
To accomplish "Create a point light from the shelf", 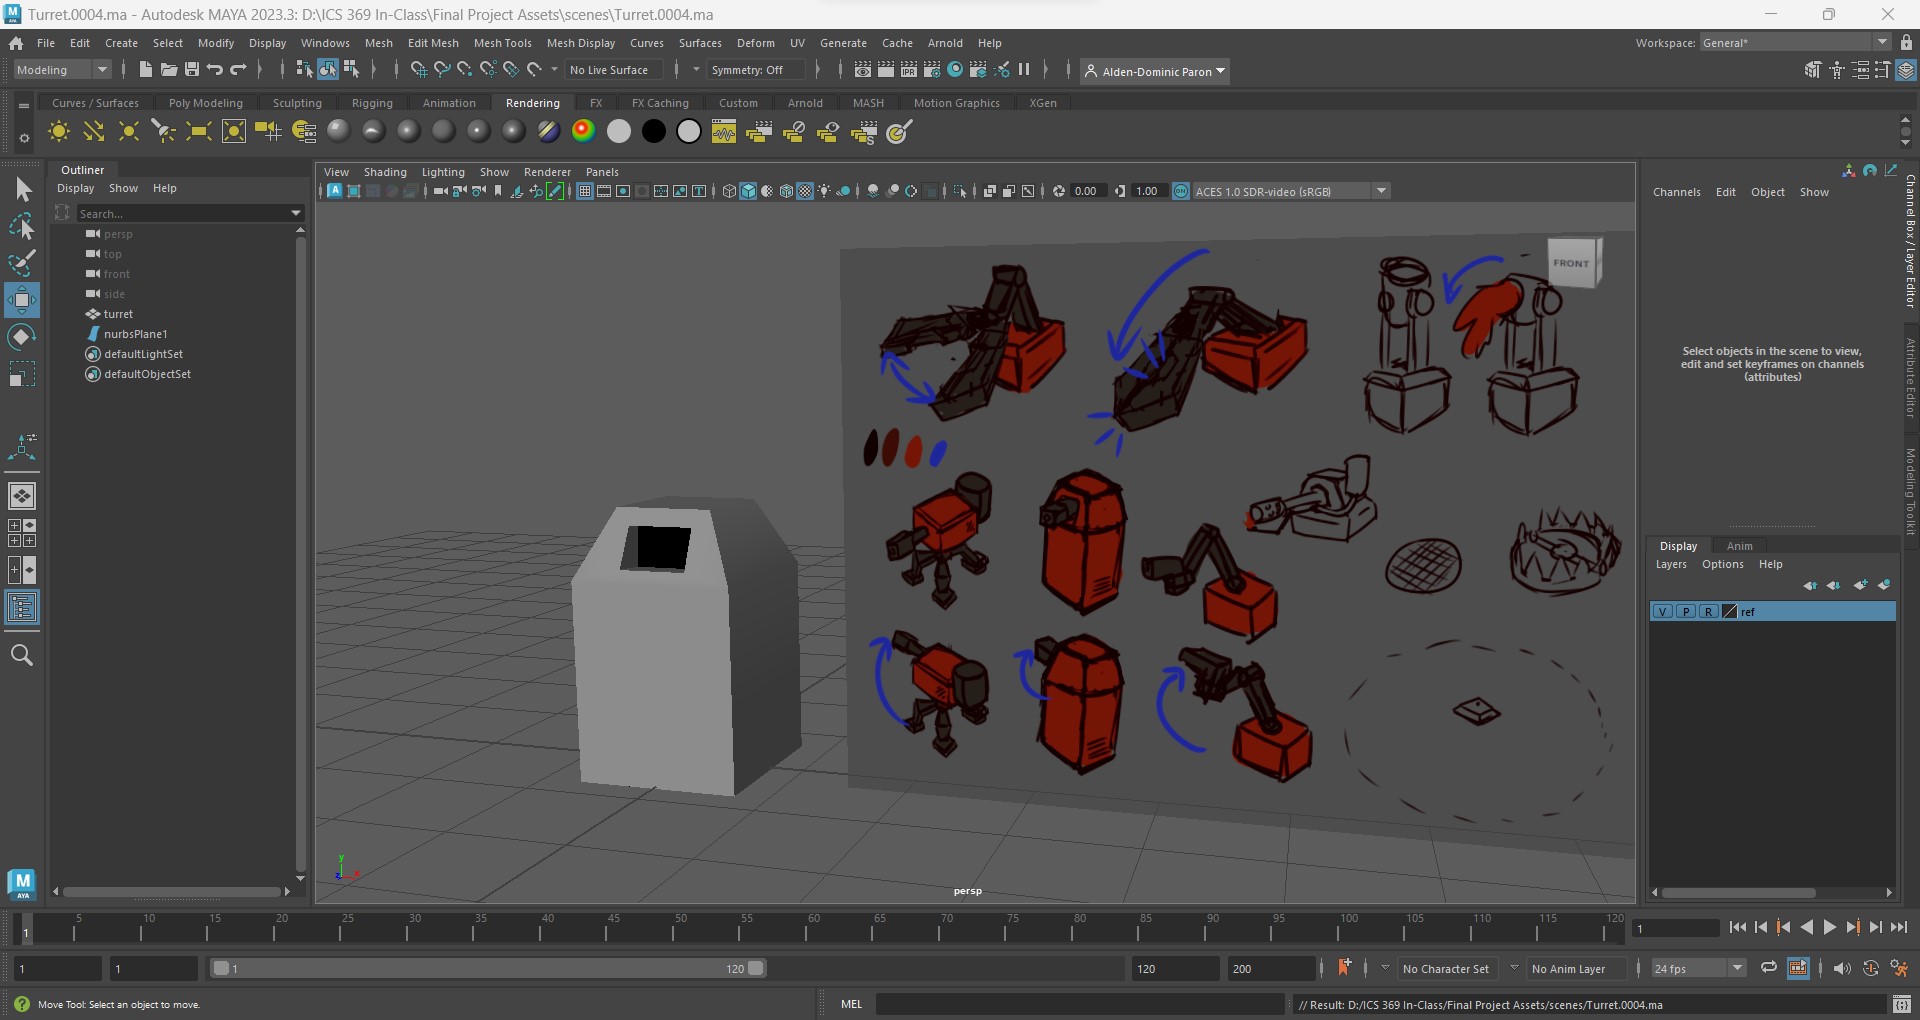I will click(x=129, y=132).
